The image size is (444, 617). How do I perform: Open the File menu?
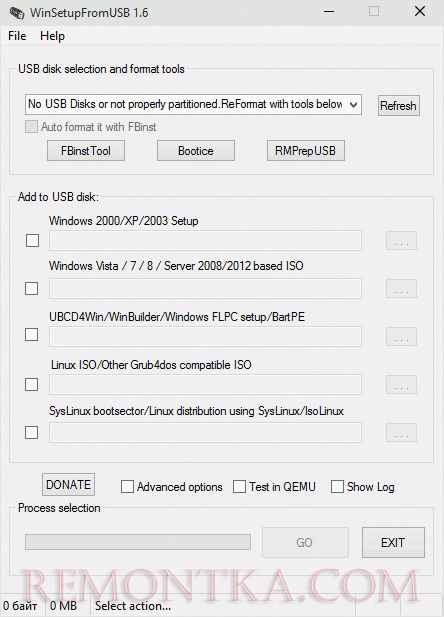17,36
